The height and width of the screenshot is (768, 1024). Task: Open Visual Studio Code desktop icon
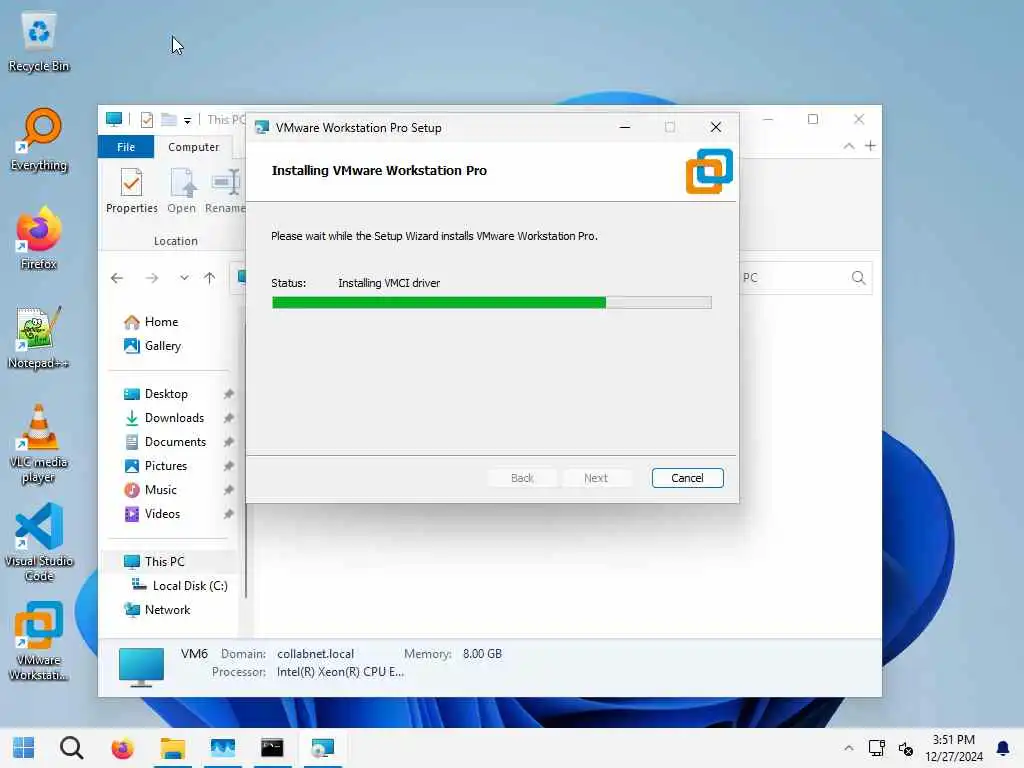point(39,542)
